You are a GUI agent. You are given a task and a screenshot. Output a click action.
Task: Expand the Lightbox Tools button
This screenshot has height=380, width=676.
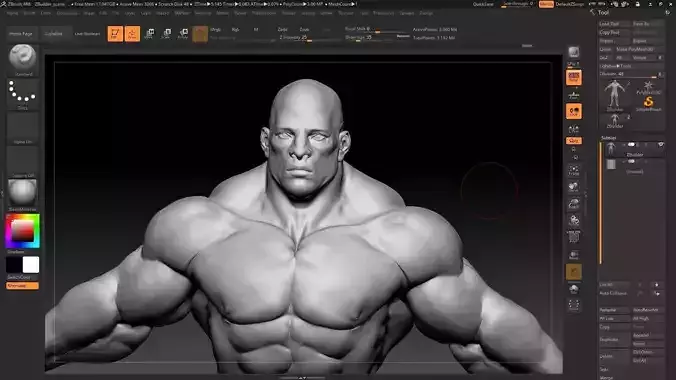click(x=632, y=66)
